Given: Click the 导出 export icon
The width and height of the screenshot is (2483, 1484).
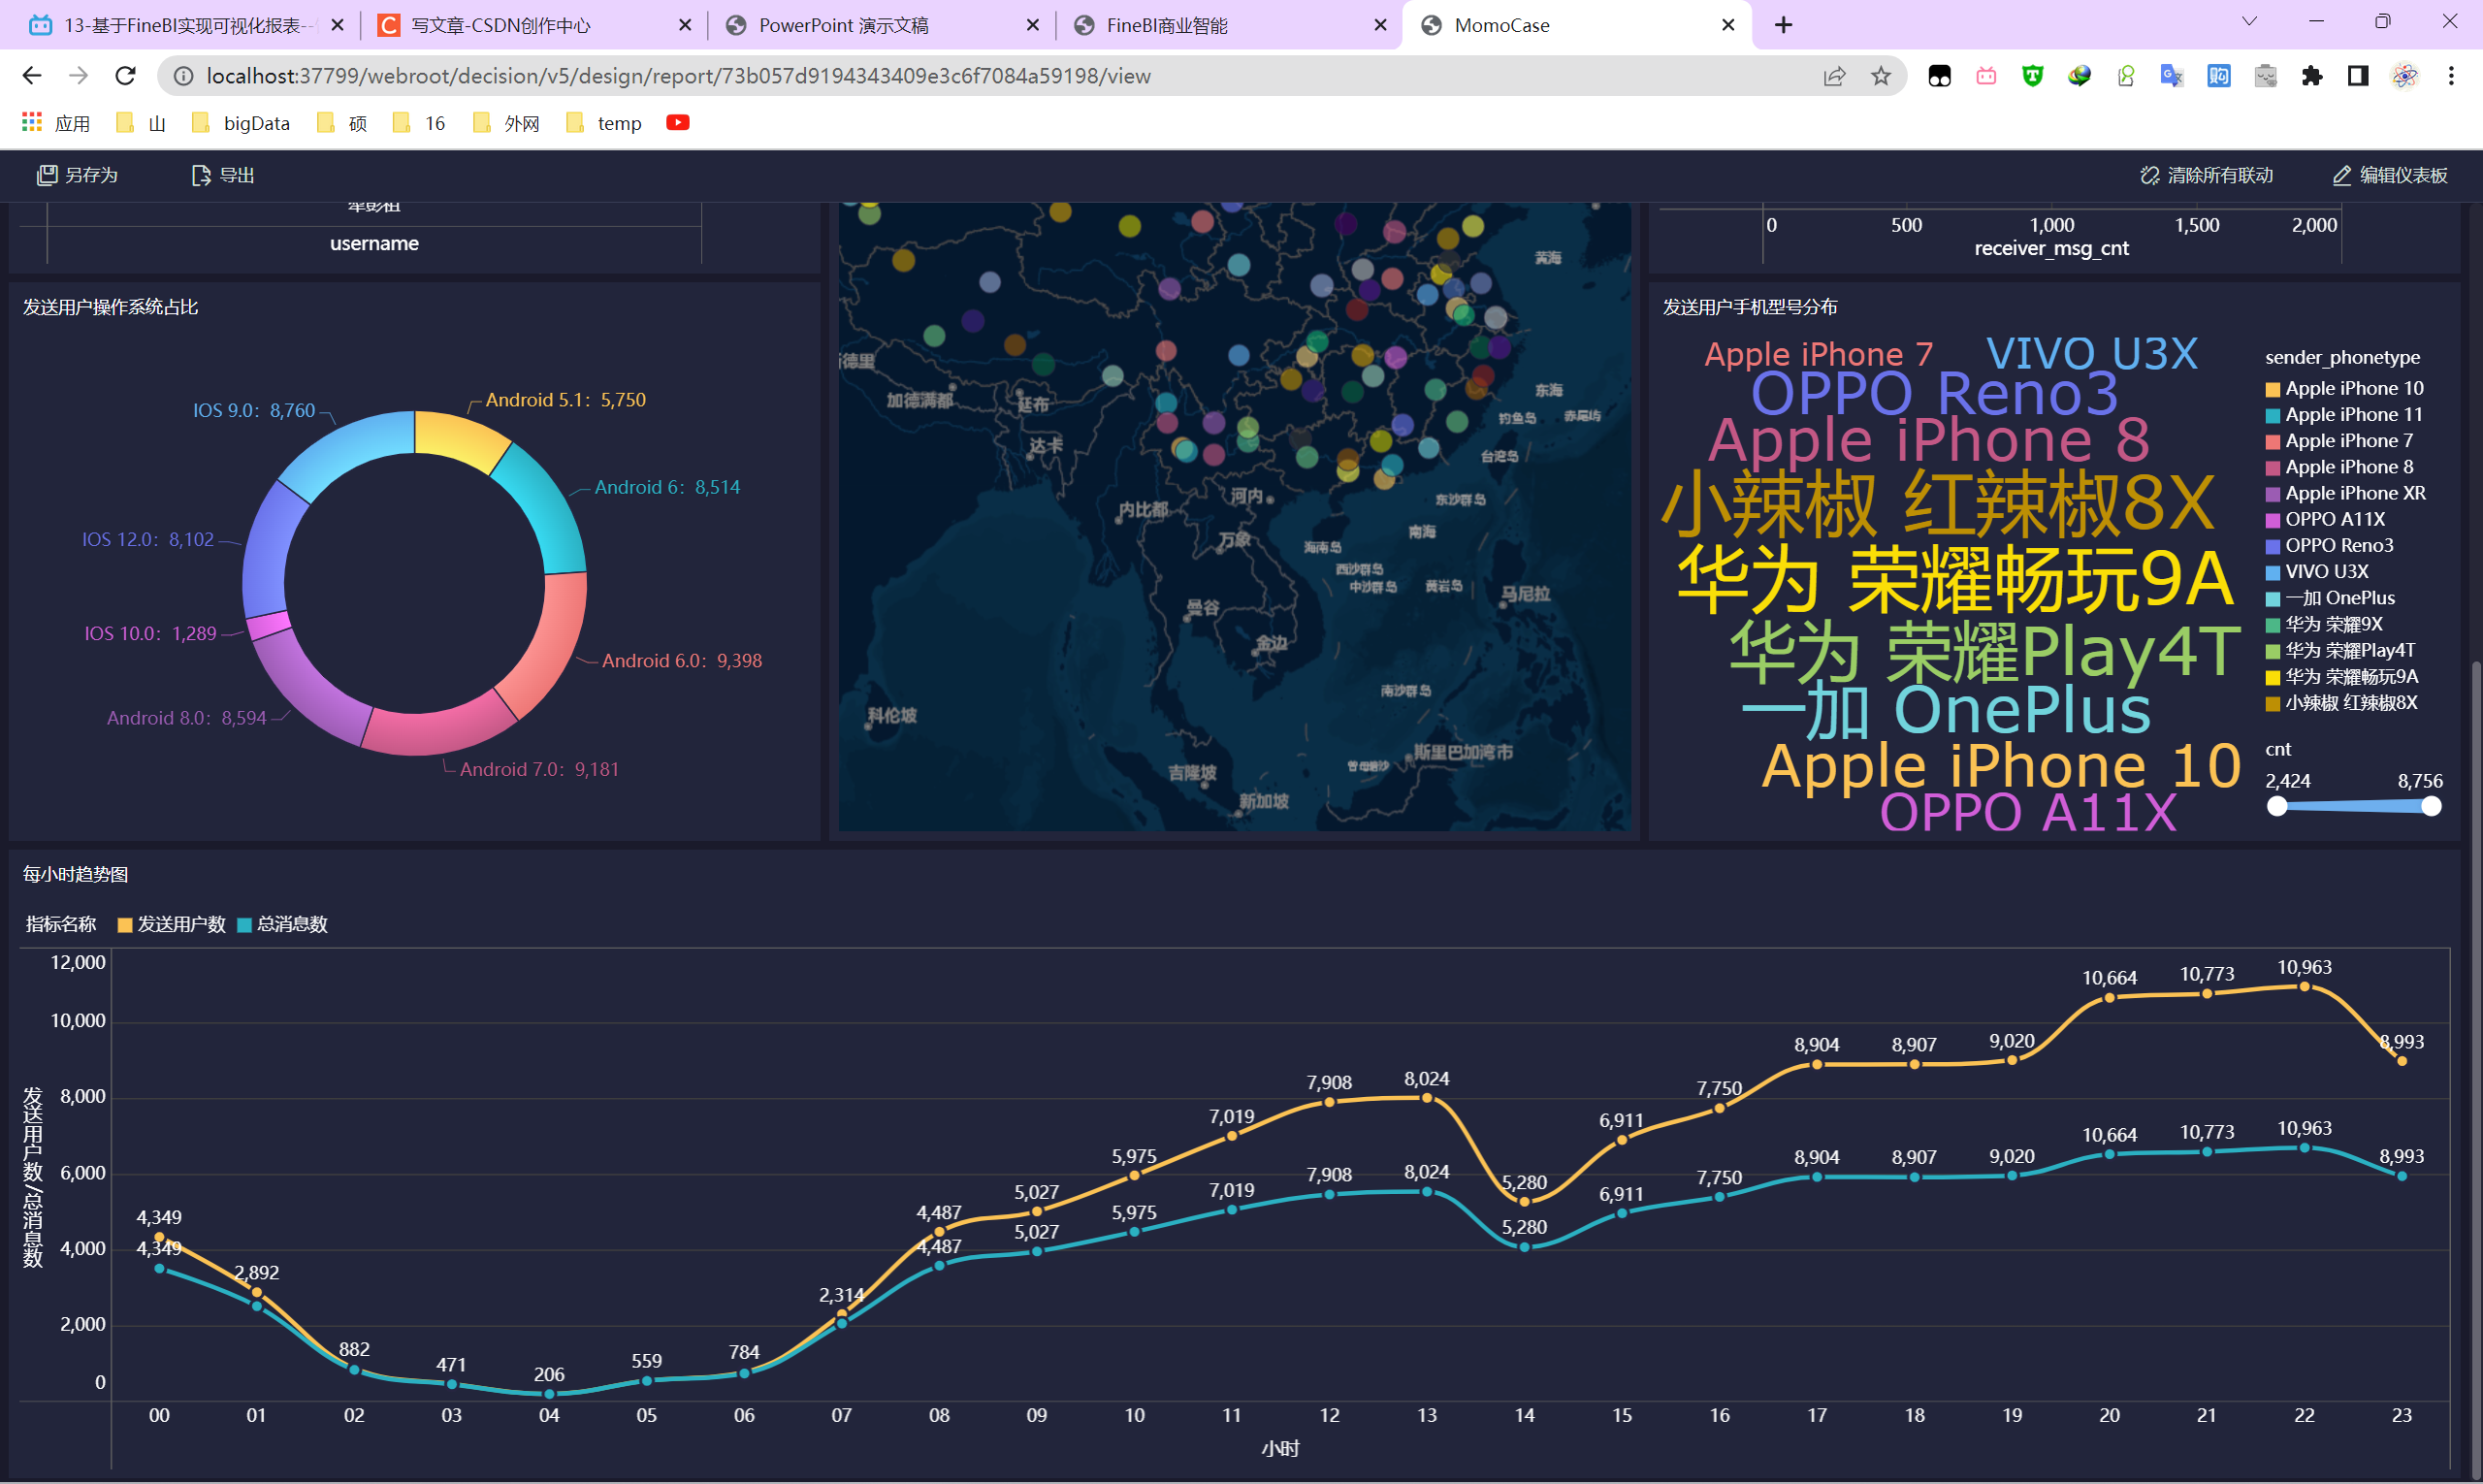Looking at the screenshot, I should tap(200, 176).
